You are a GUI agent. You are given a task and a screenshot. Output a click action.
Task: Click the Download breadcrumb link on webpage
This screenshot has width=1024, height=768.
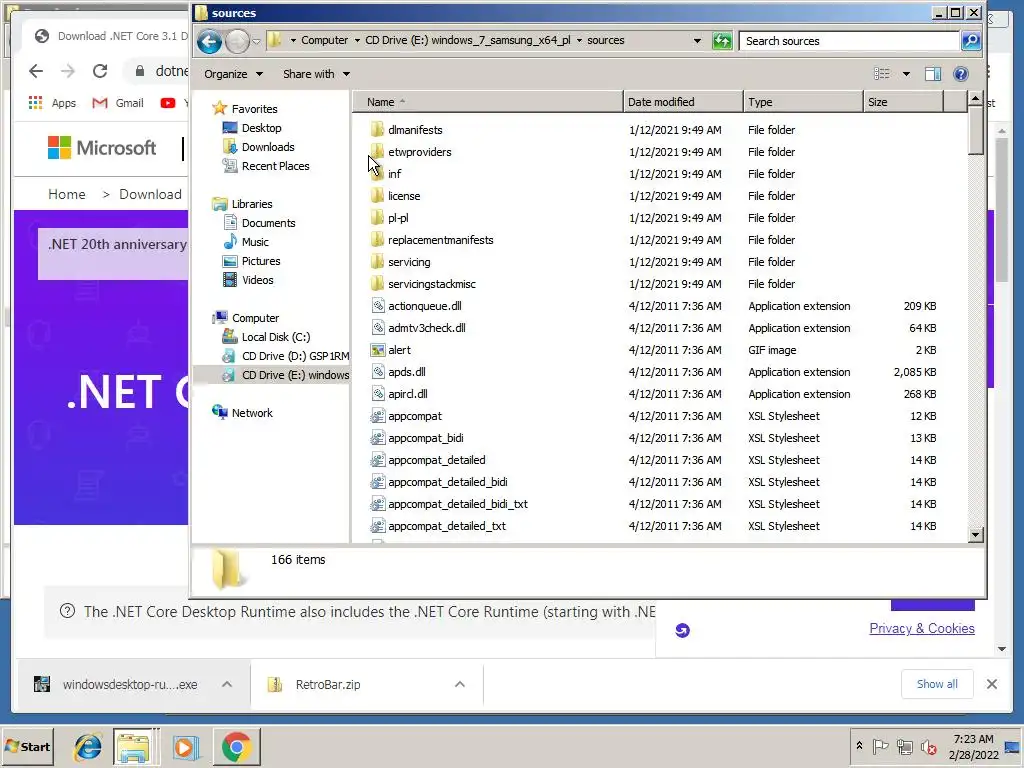pyautogui.click(x=150, y=194)
